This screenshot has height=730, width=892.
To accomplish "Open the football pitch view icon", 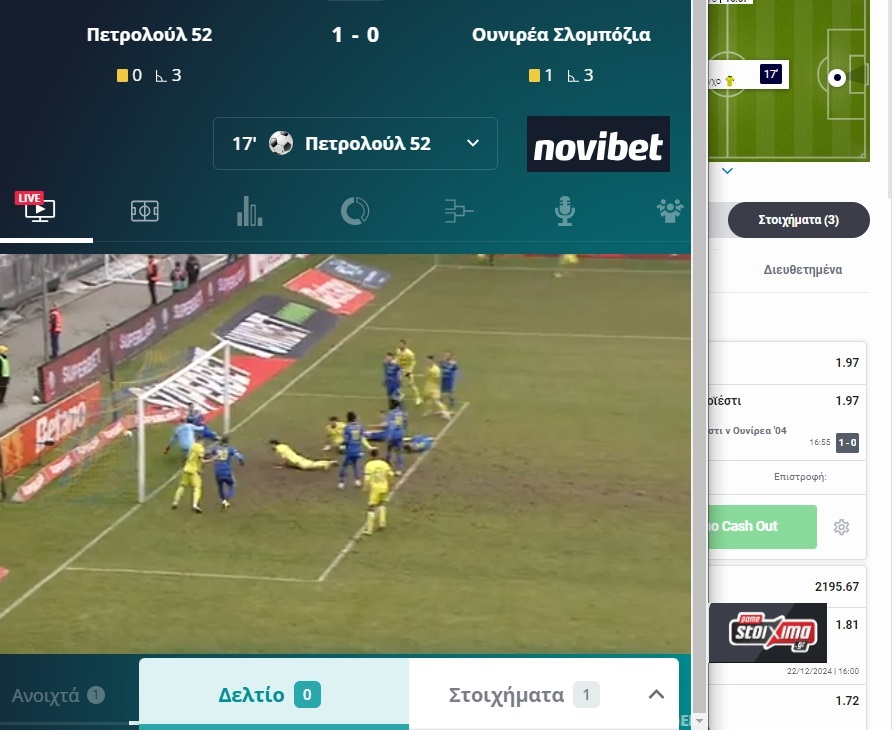I will pos(144,211).
